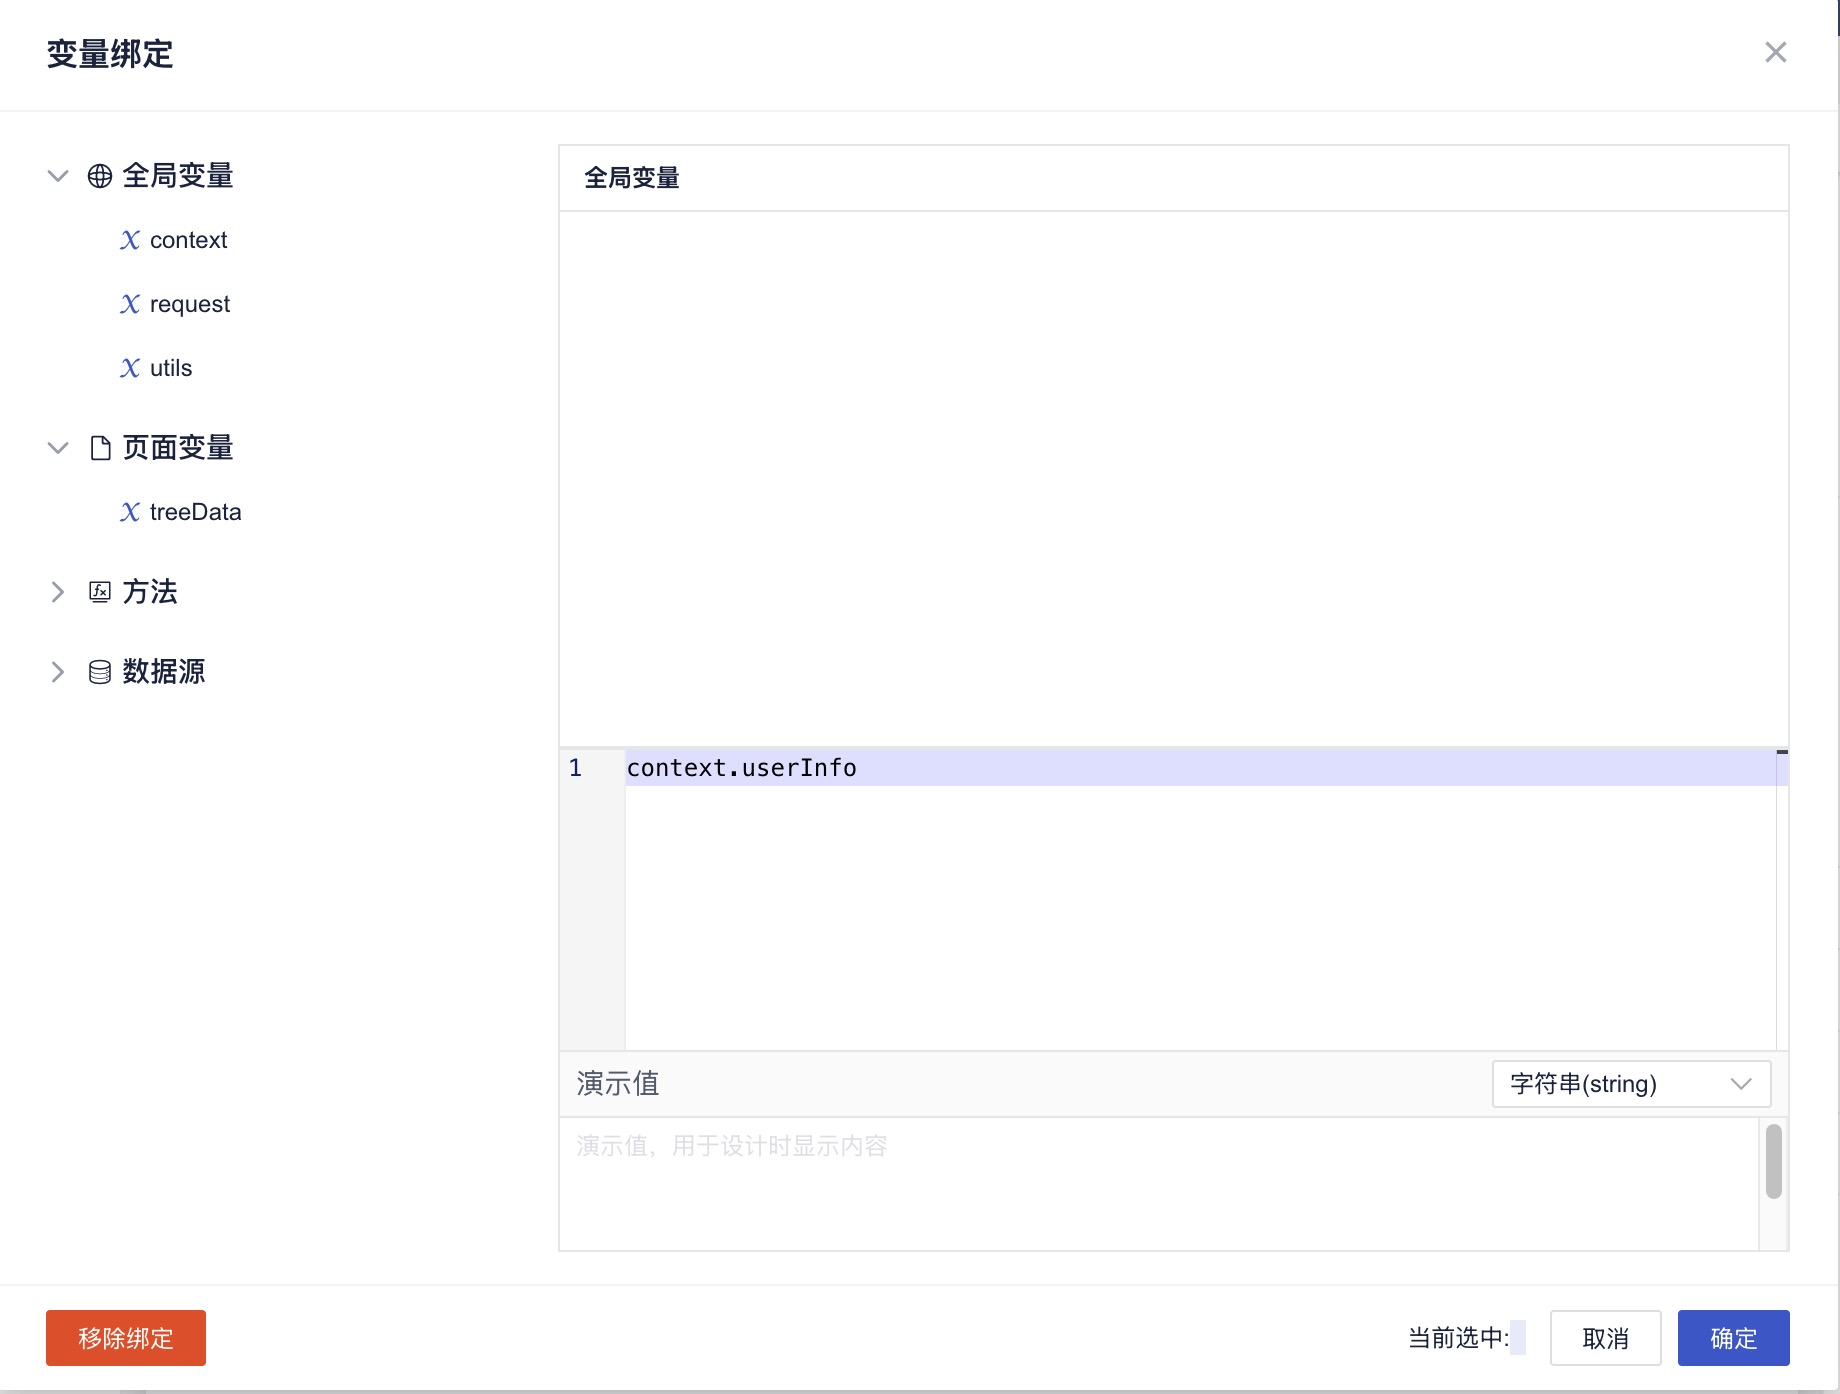This screenshot has height=1394, width=1840.
Task: Select the treeData page variable
Action: pos(195,512)
